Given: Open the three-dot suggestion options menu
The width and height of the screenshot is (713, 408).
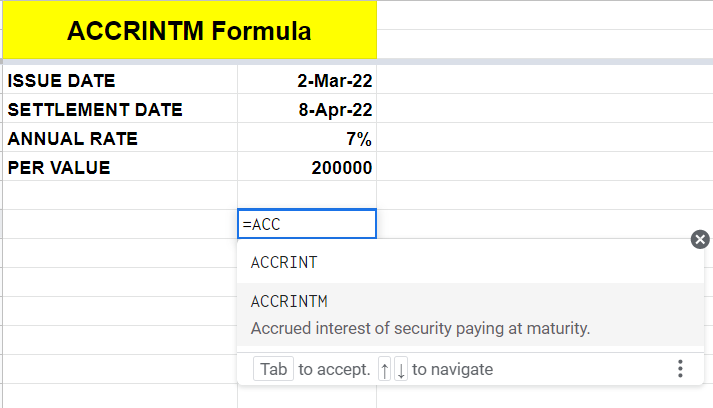Looking at the screenshot, I should 680,369.
